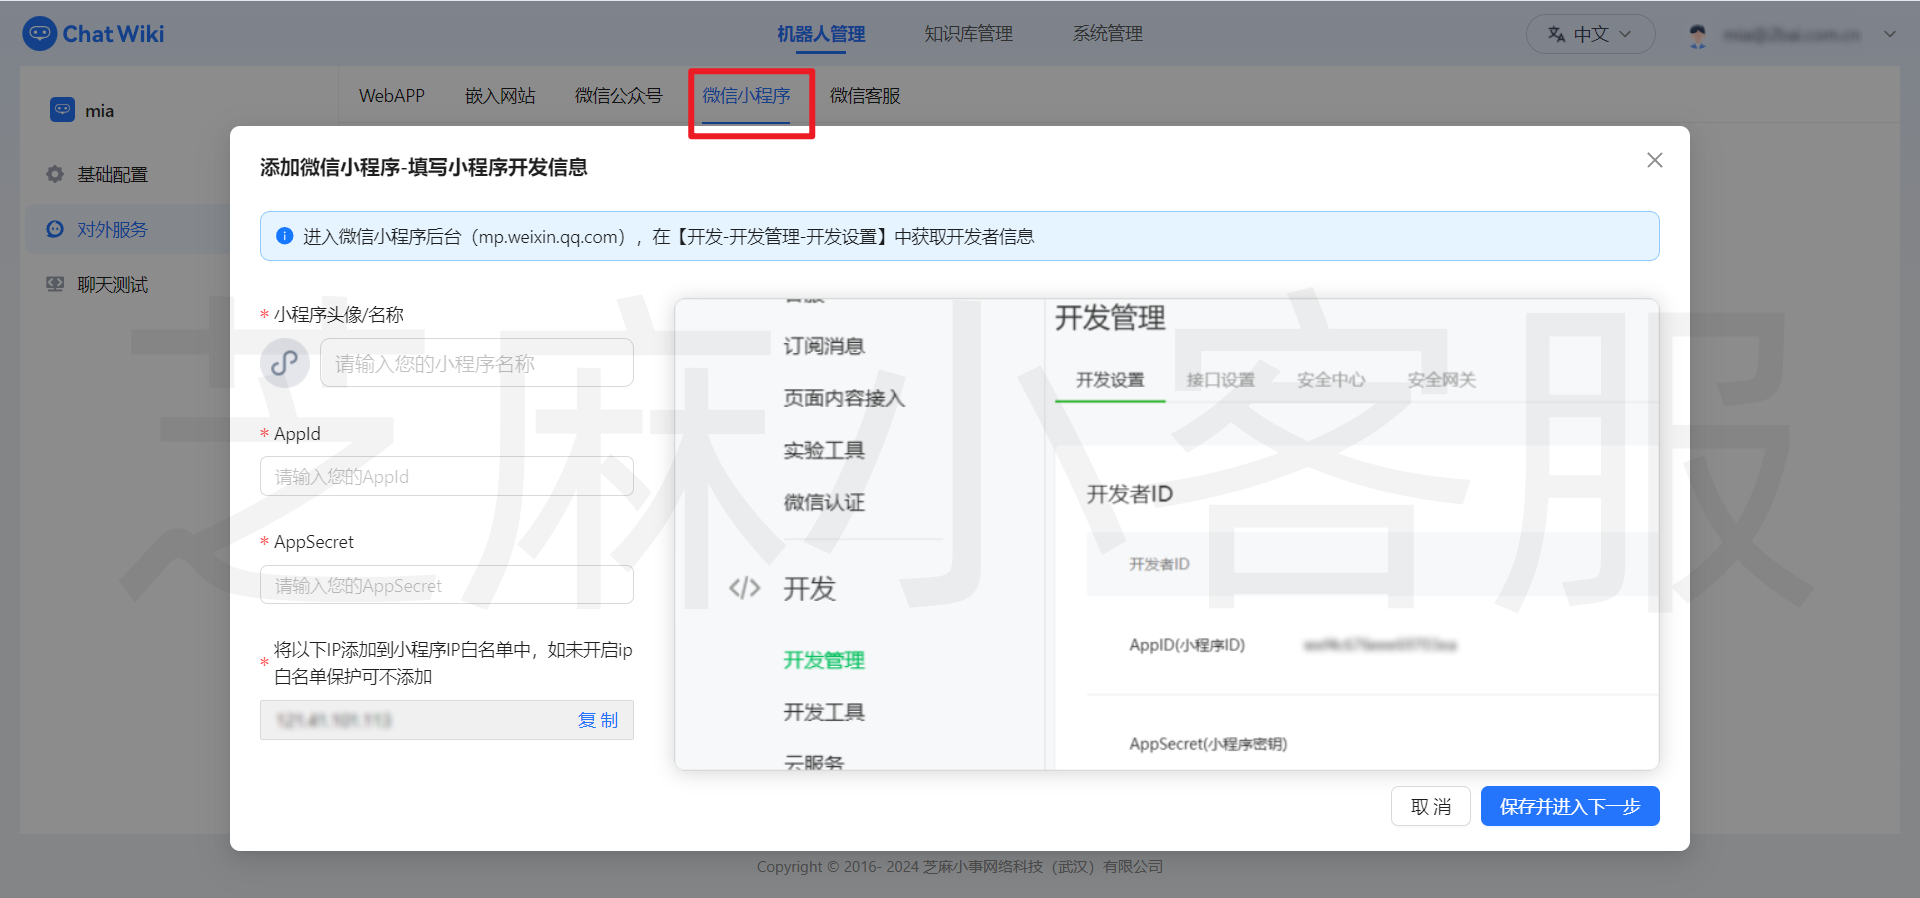Viewport: 1920px width, 898px height.
Task: Focus the AppSecret input field
Action: coord(447,585)
